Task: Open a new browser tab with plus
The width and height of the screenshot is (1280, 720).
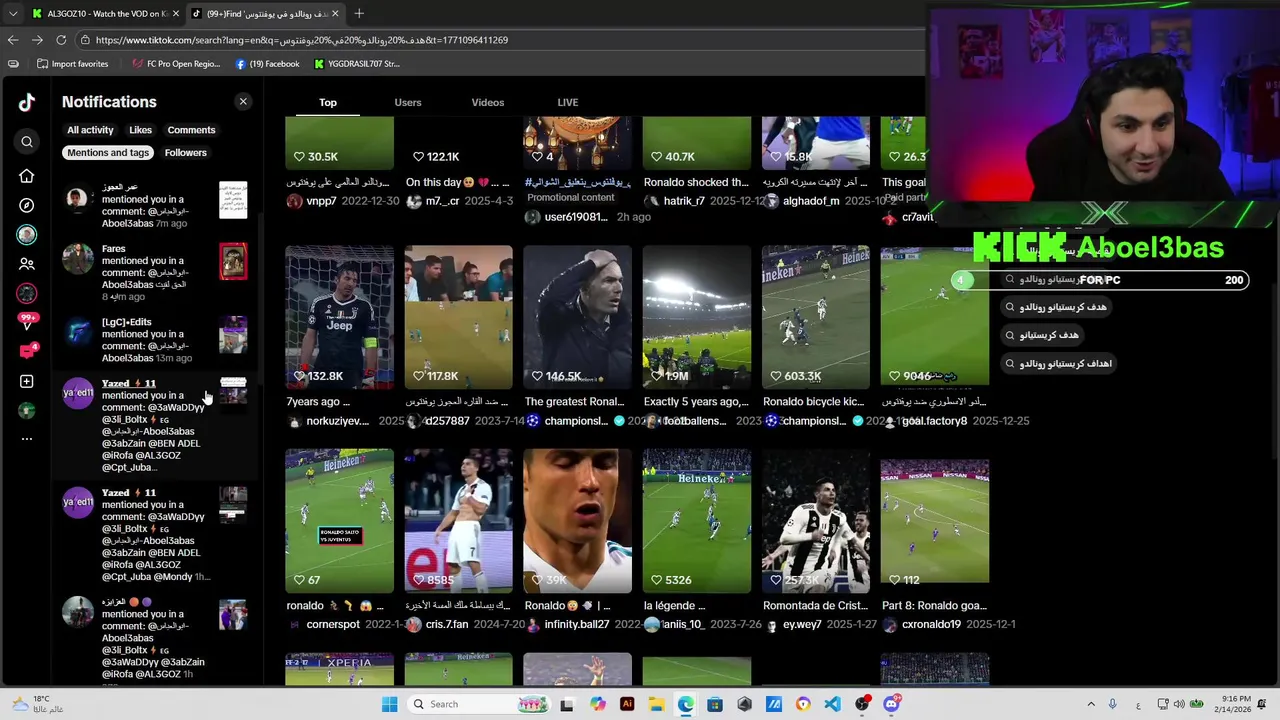Action: point(359,14)
